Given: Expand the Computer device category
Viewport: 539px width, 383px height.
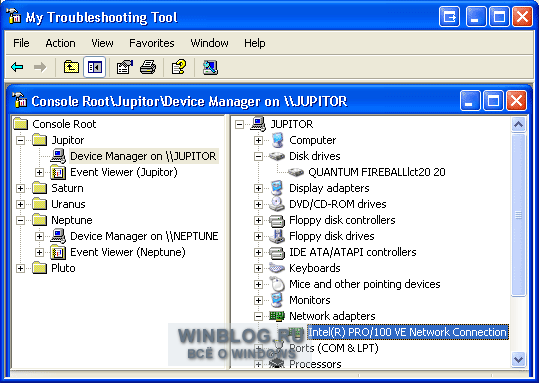Looking at the screenshot, I should 258,140.
